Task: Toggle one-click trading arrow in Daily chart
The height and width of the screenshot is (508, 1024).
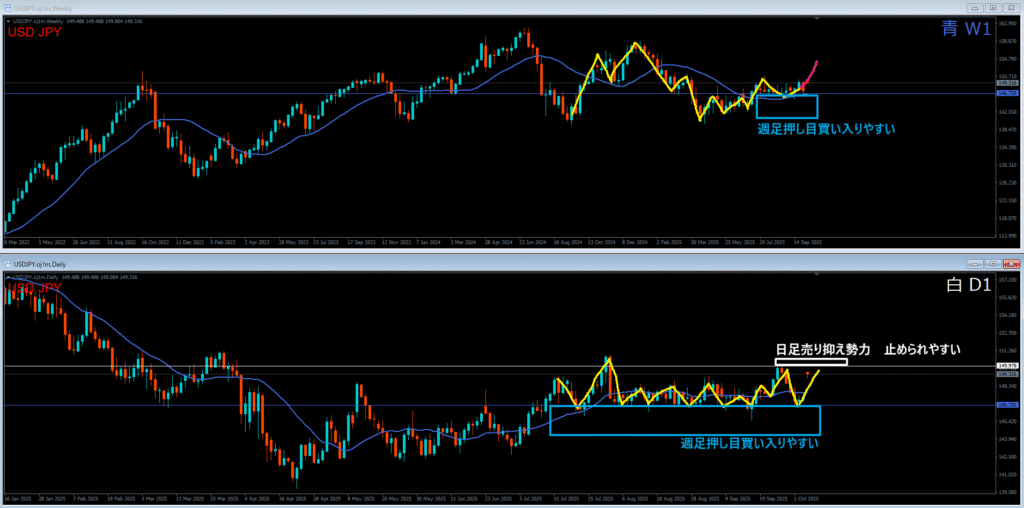Action: point(8,277)
